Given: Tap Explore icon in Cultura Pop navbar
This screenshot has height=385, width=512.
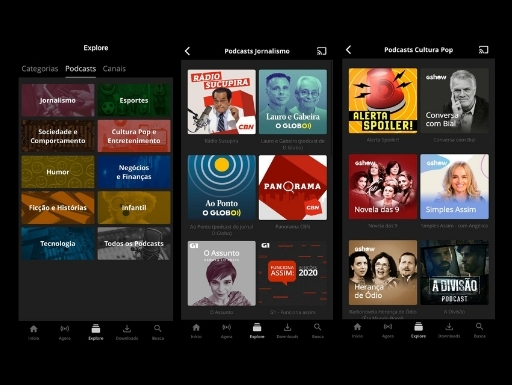Looking at the screenshot, I should [x=418, y=327].
